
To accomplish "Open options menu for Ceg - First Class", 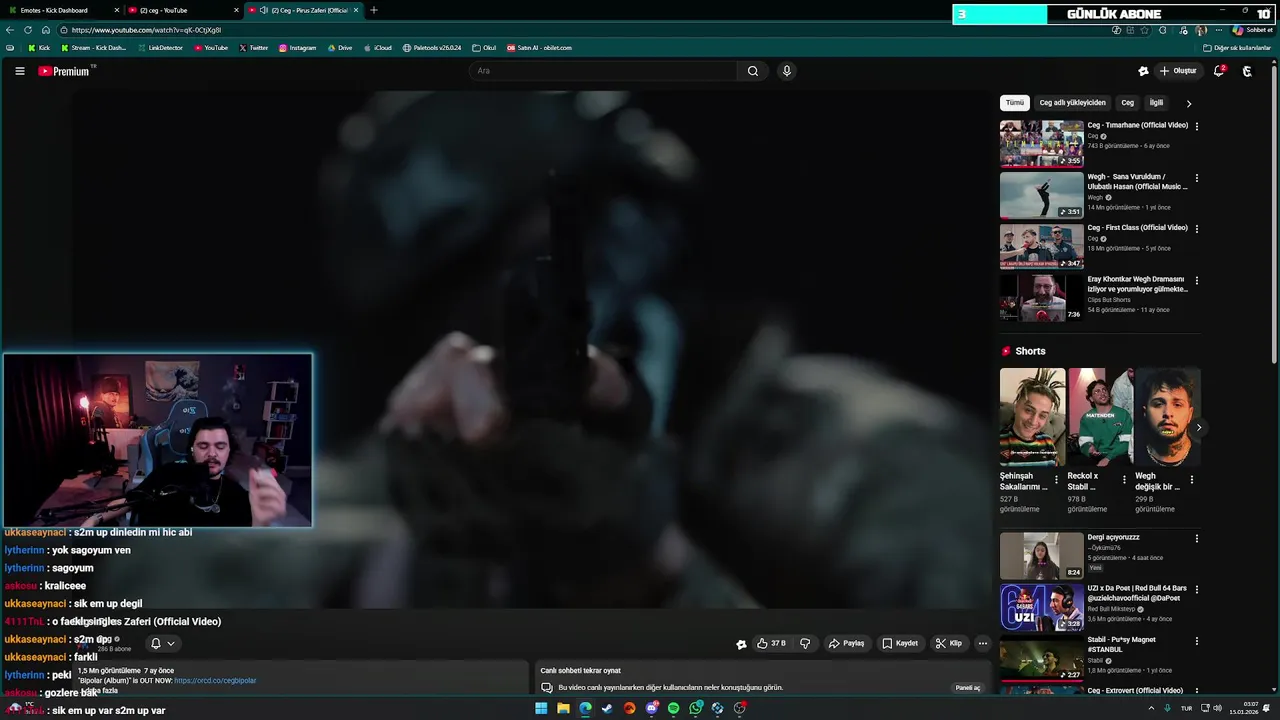I will (x=1196, y=229).
